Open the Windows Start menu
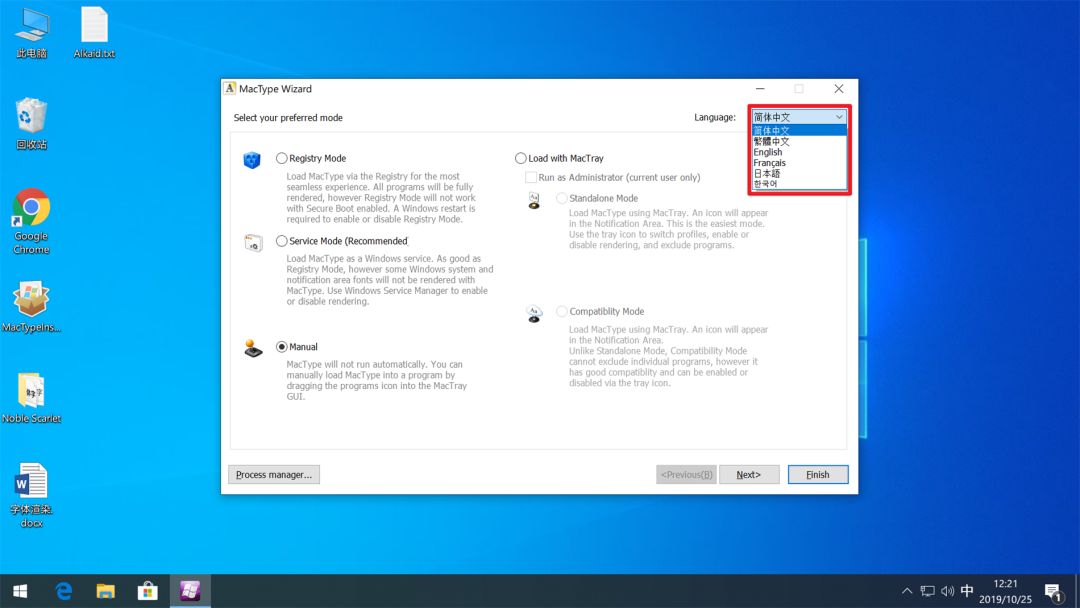 21,591
